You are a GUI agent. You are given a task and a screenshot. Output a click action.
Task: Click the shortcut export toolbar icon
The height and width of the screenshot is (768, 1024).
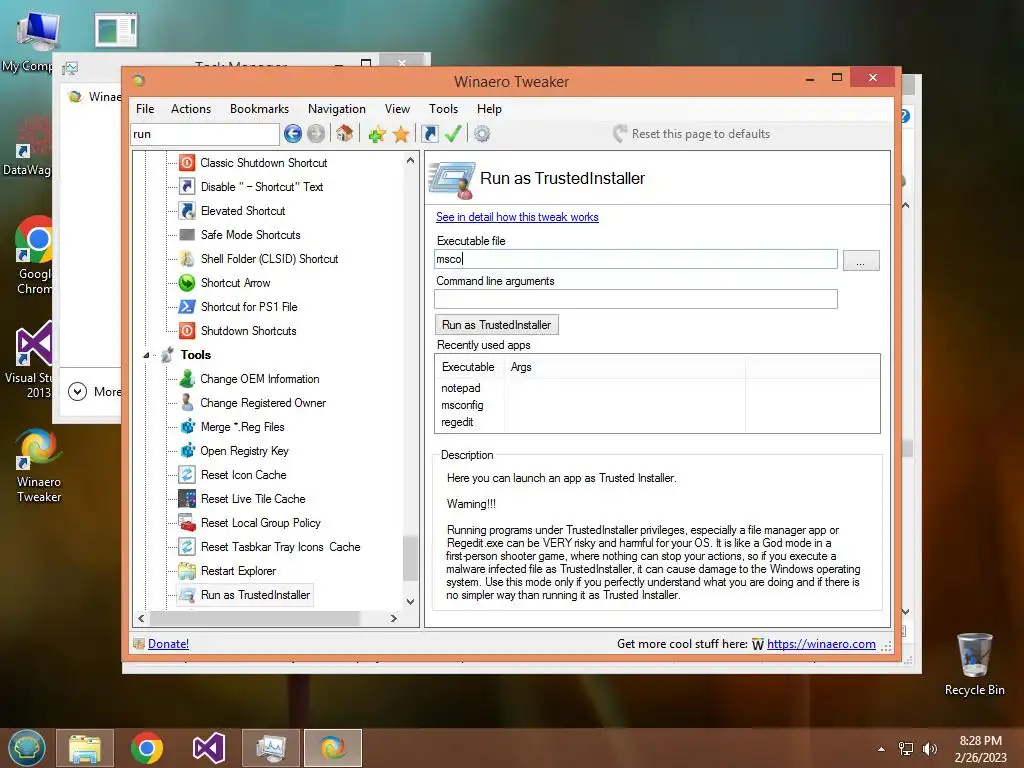[430, 134]
